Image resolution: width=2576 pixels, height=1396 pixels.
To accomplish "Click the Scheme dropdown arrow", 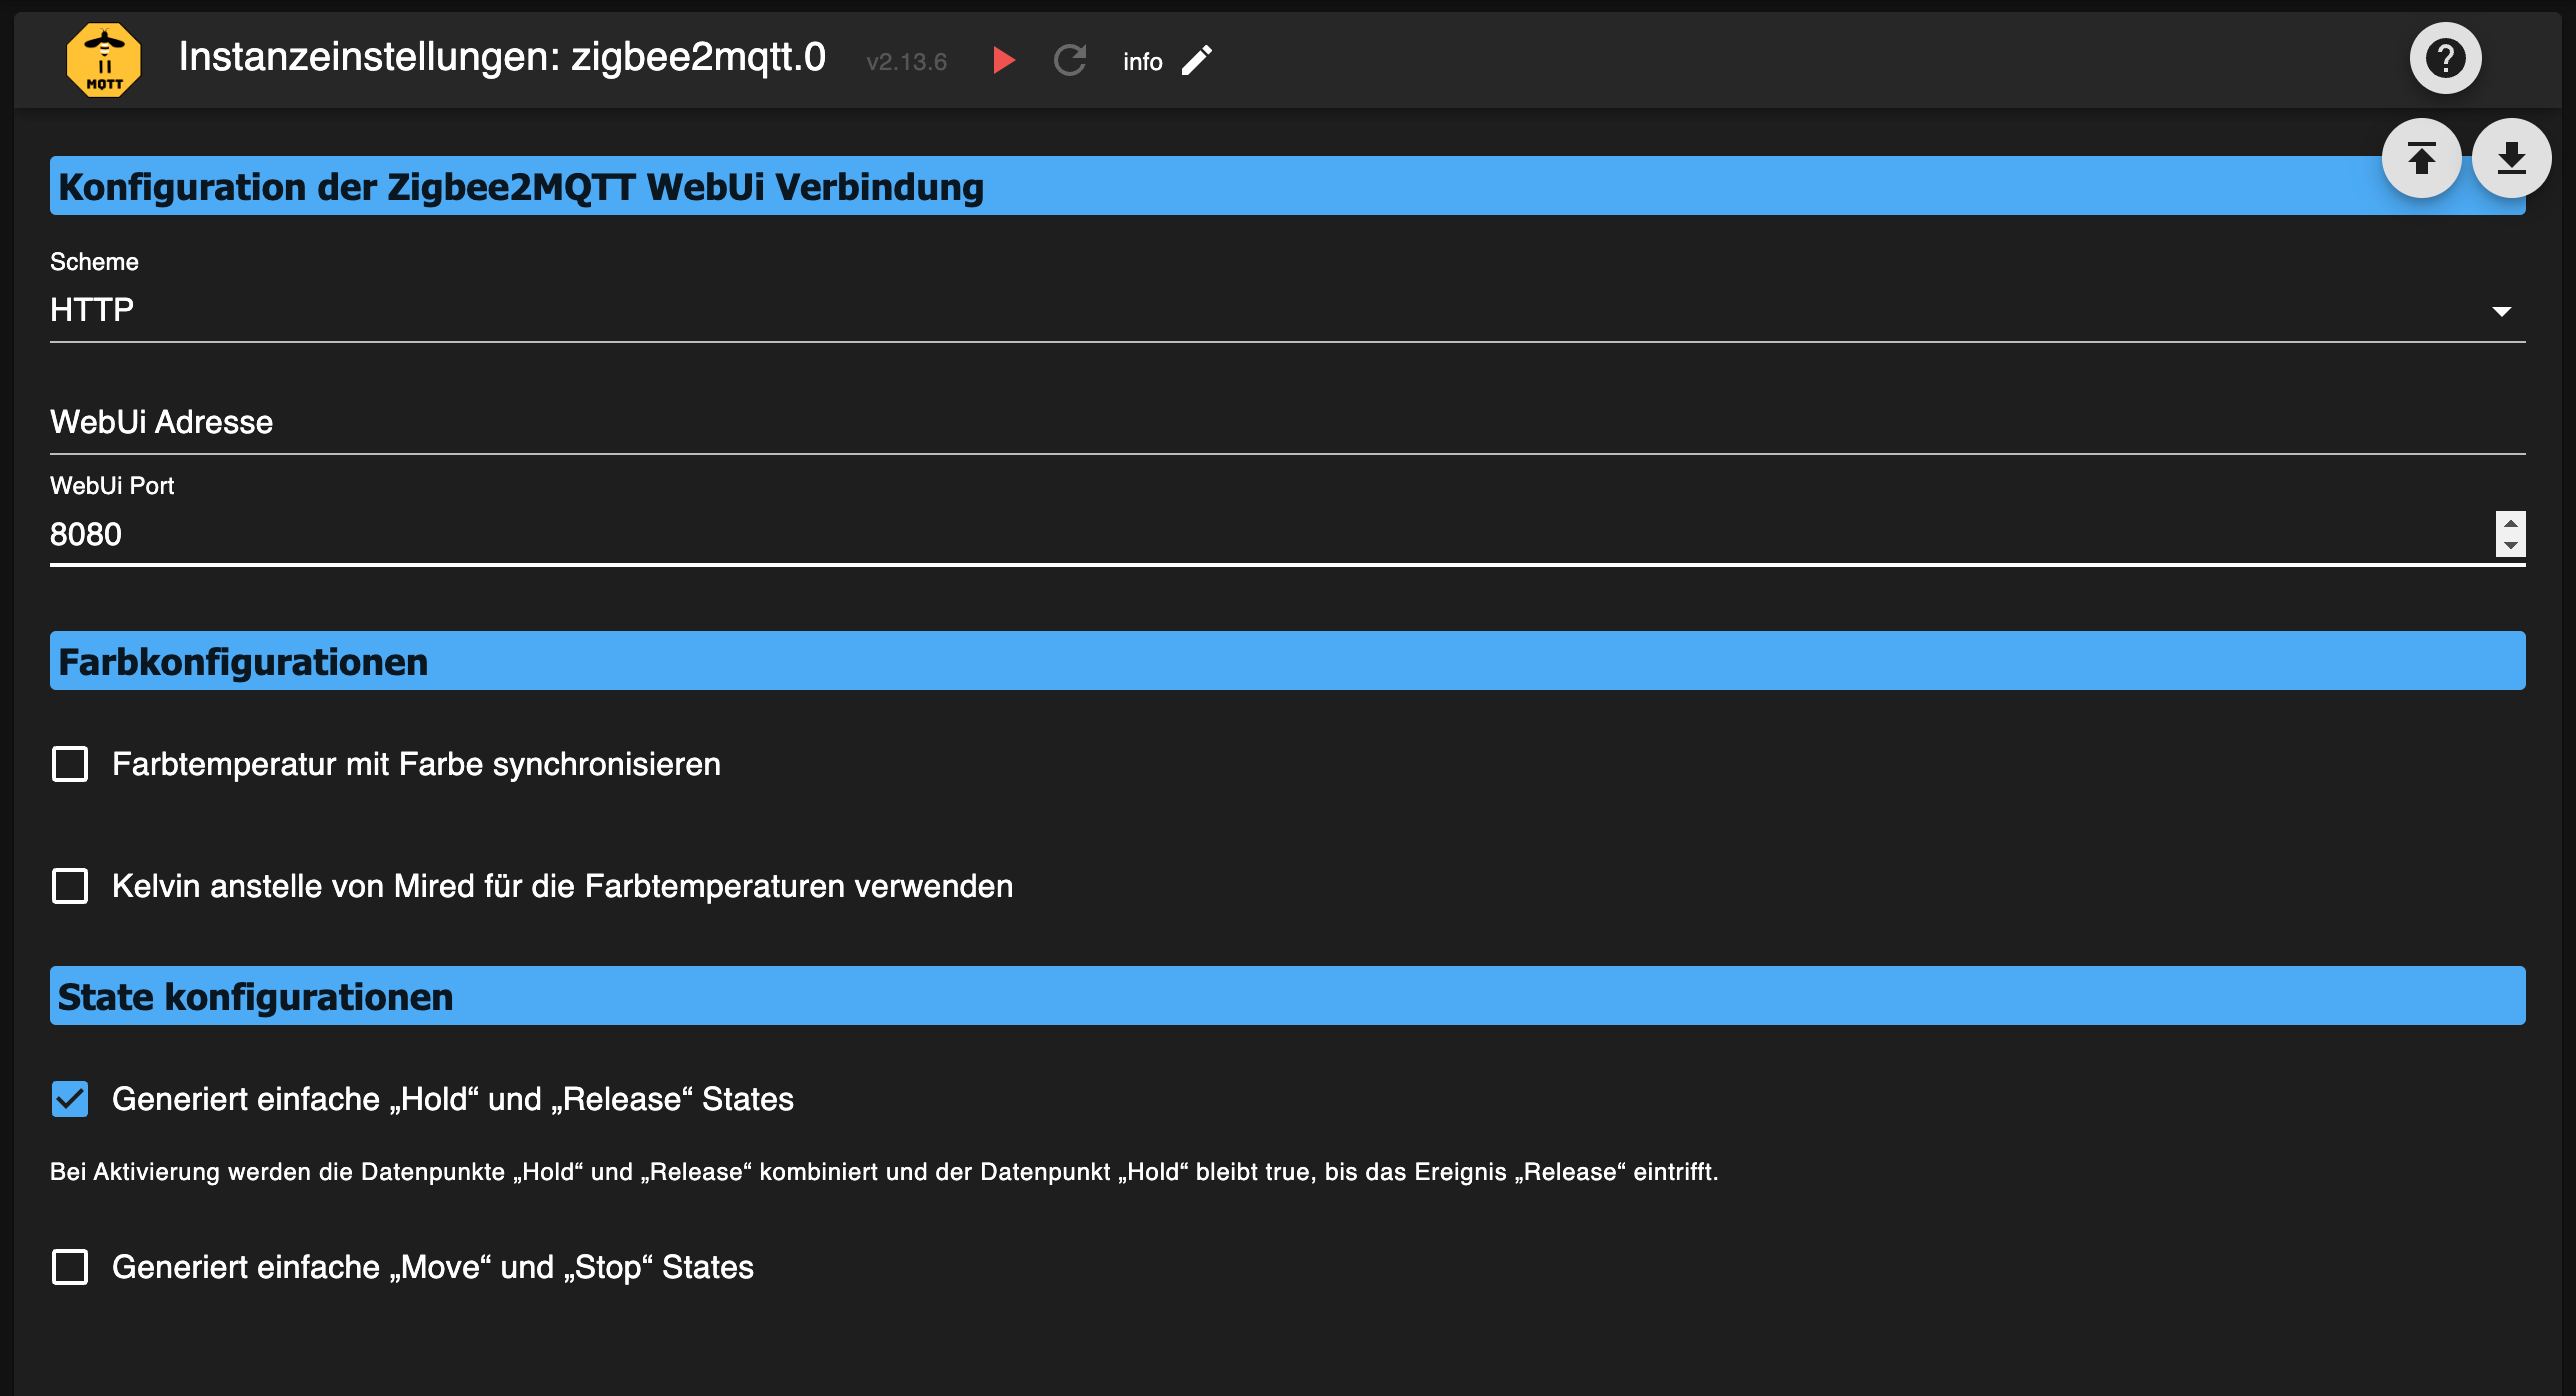I will point(2501,312).
